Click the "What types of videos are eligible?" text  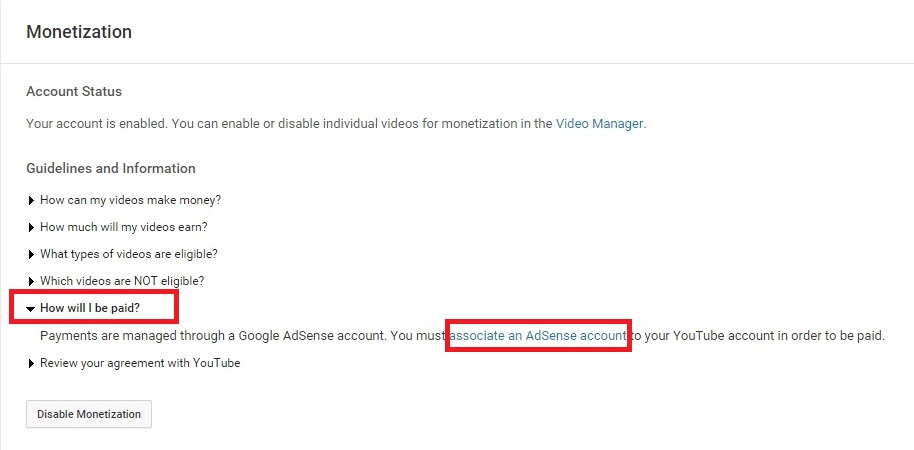(129, 254)
